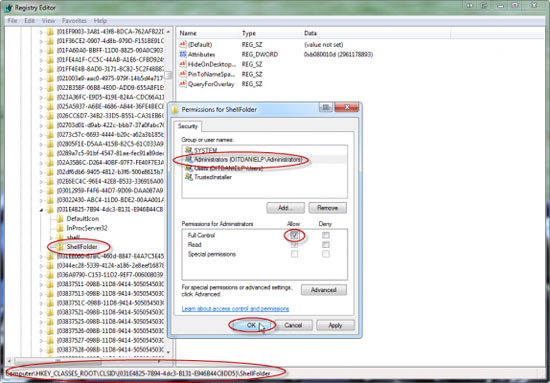Click the ShellFolder key folder icon

[x=60, y=247]
